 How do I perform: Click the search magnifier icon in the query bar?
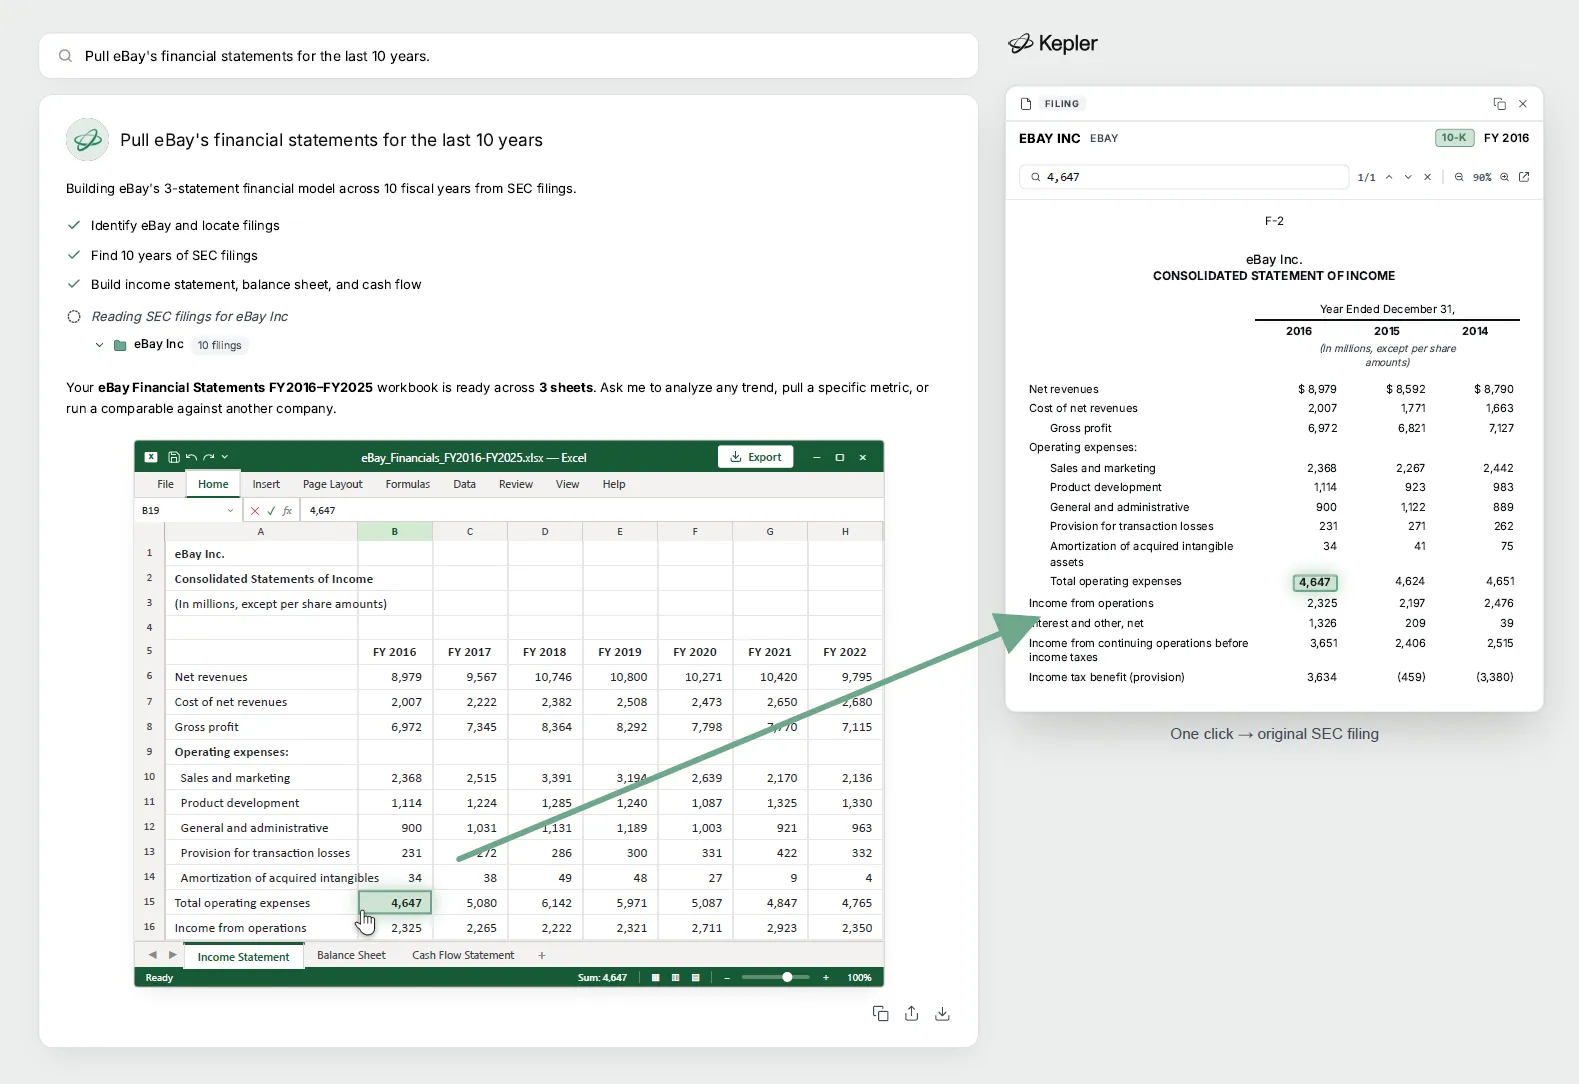click(65, 56)
